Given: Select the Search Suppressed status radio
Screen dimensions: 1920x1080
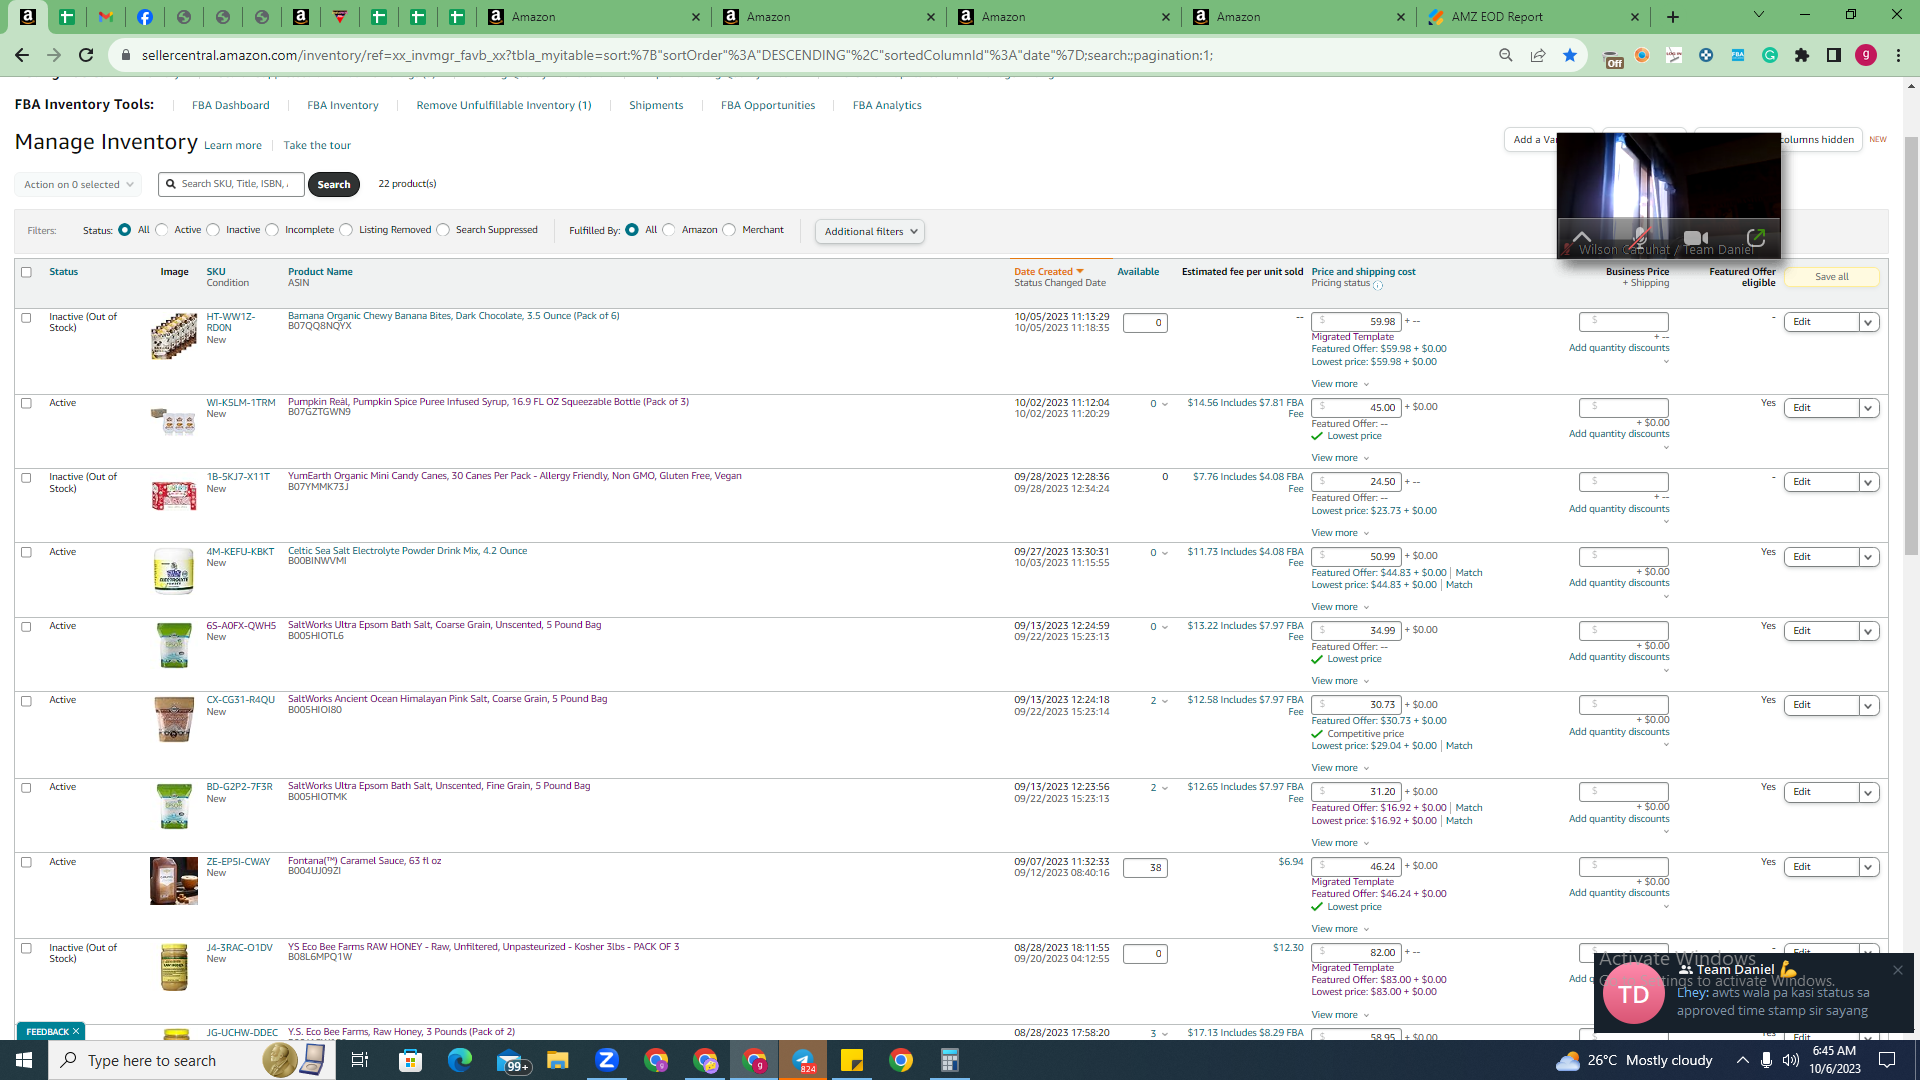Looking at the screenshot, I should coord(443,230).
